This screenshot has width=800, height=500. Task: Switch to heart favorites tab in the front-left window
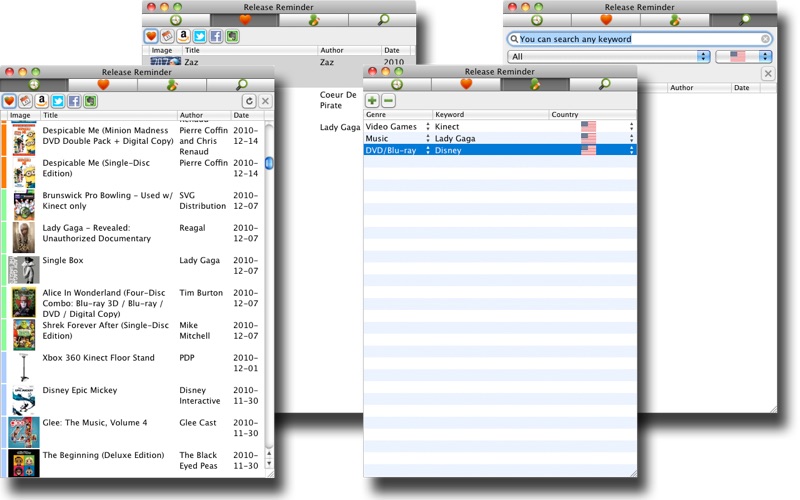click(103, 85)
